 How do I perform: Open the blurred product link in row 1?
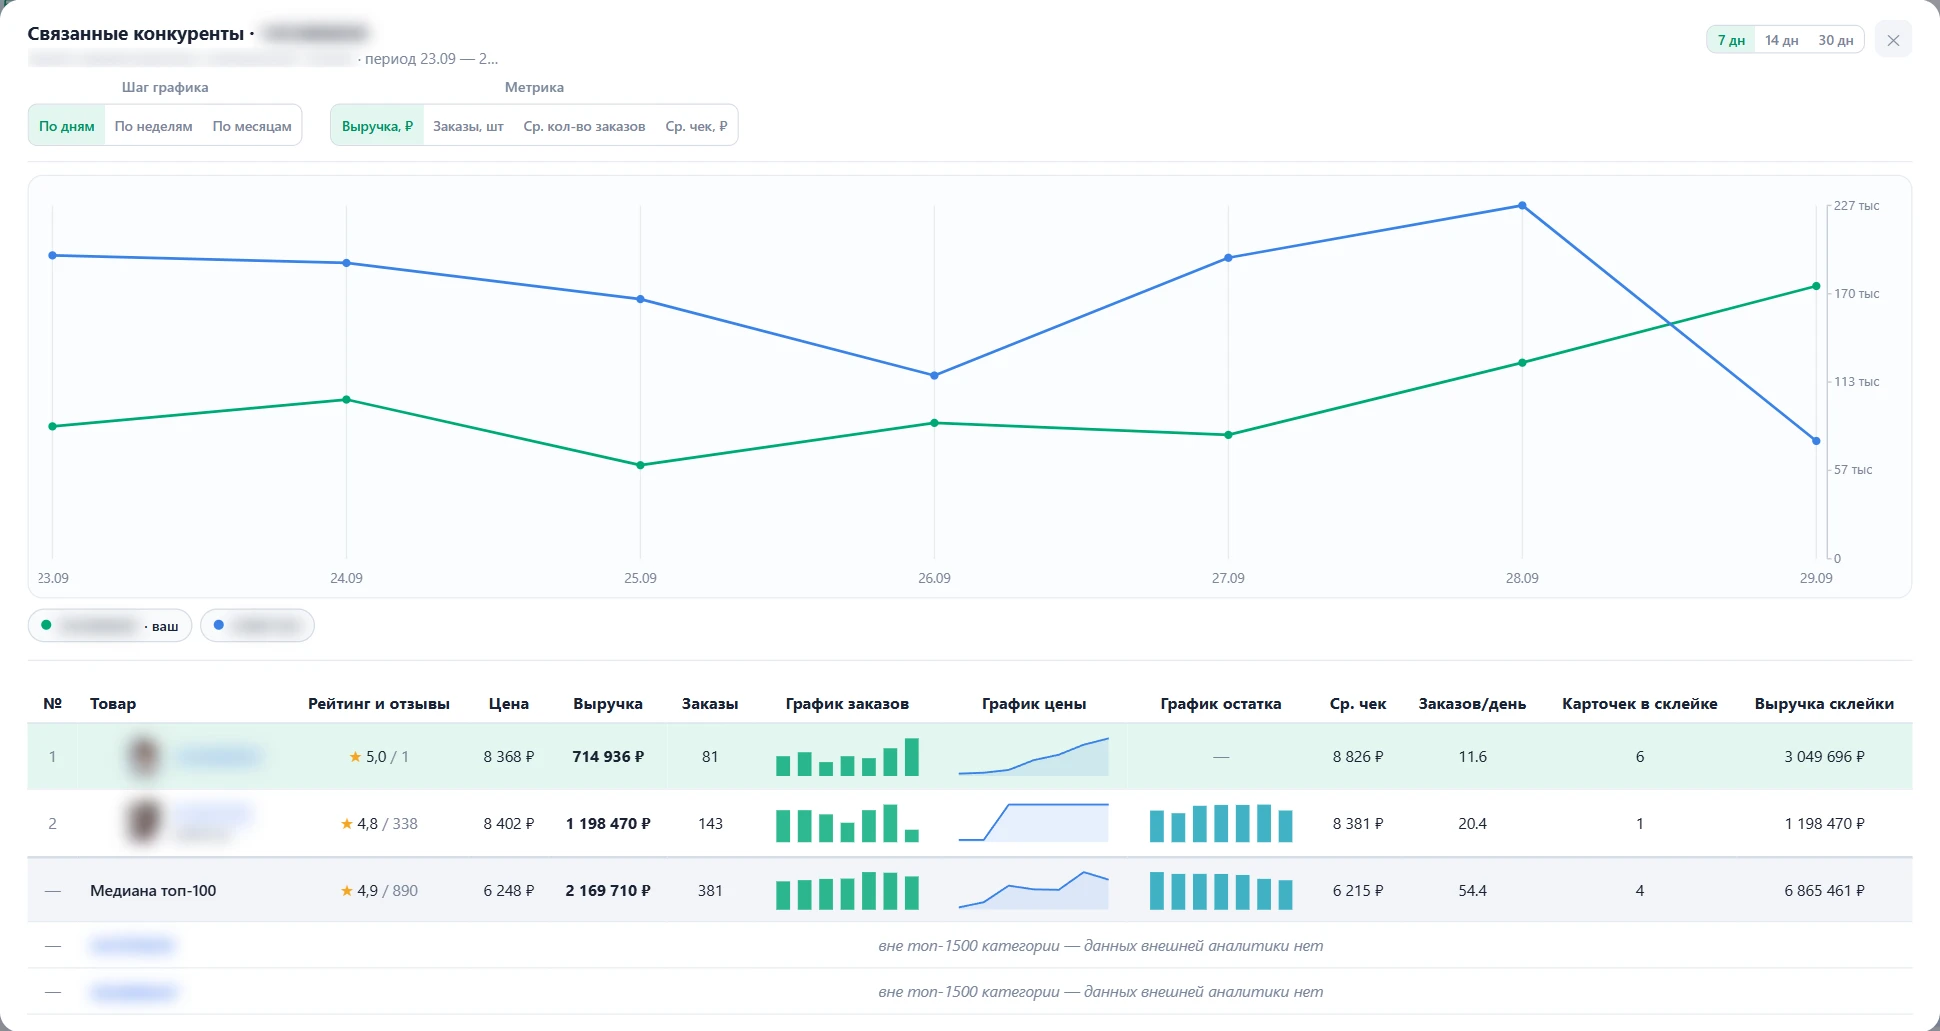point(219,756)
